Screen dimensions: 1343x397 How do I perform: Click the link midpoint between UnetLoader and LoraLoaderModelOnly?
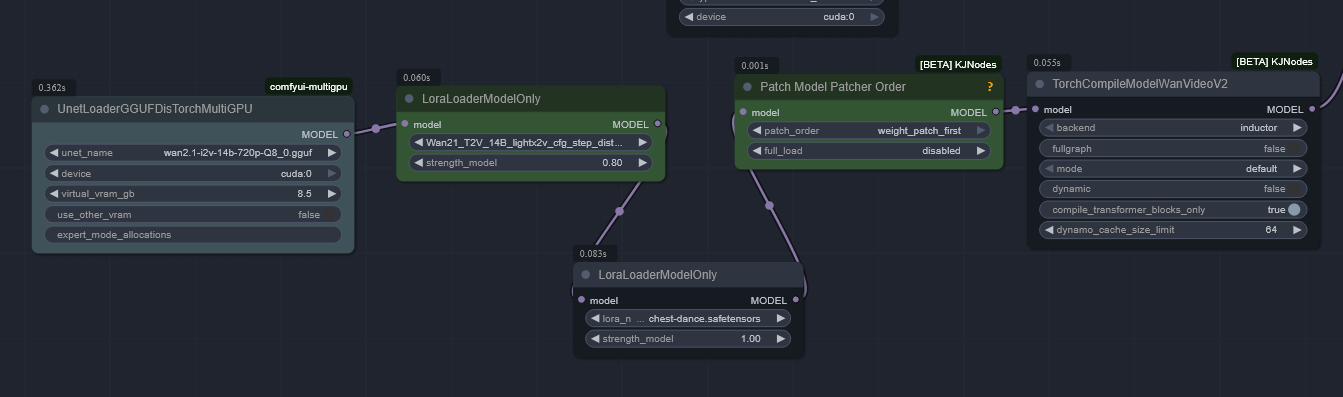375,128
